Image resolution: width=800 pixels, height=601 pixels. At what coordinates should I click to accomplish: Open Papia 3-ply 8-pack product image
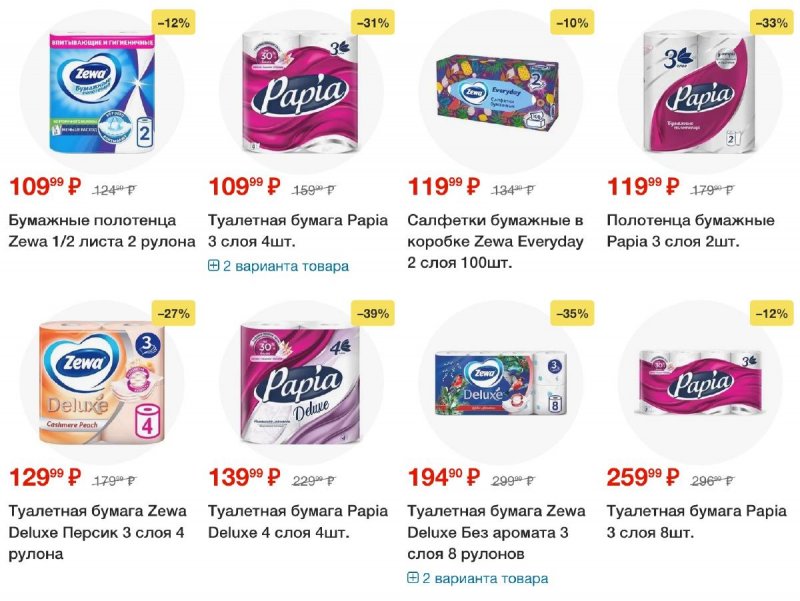[700, 383]
